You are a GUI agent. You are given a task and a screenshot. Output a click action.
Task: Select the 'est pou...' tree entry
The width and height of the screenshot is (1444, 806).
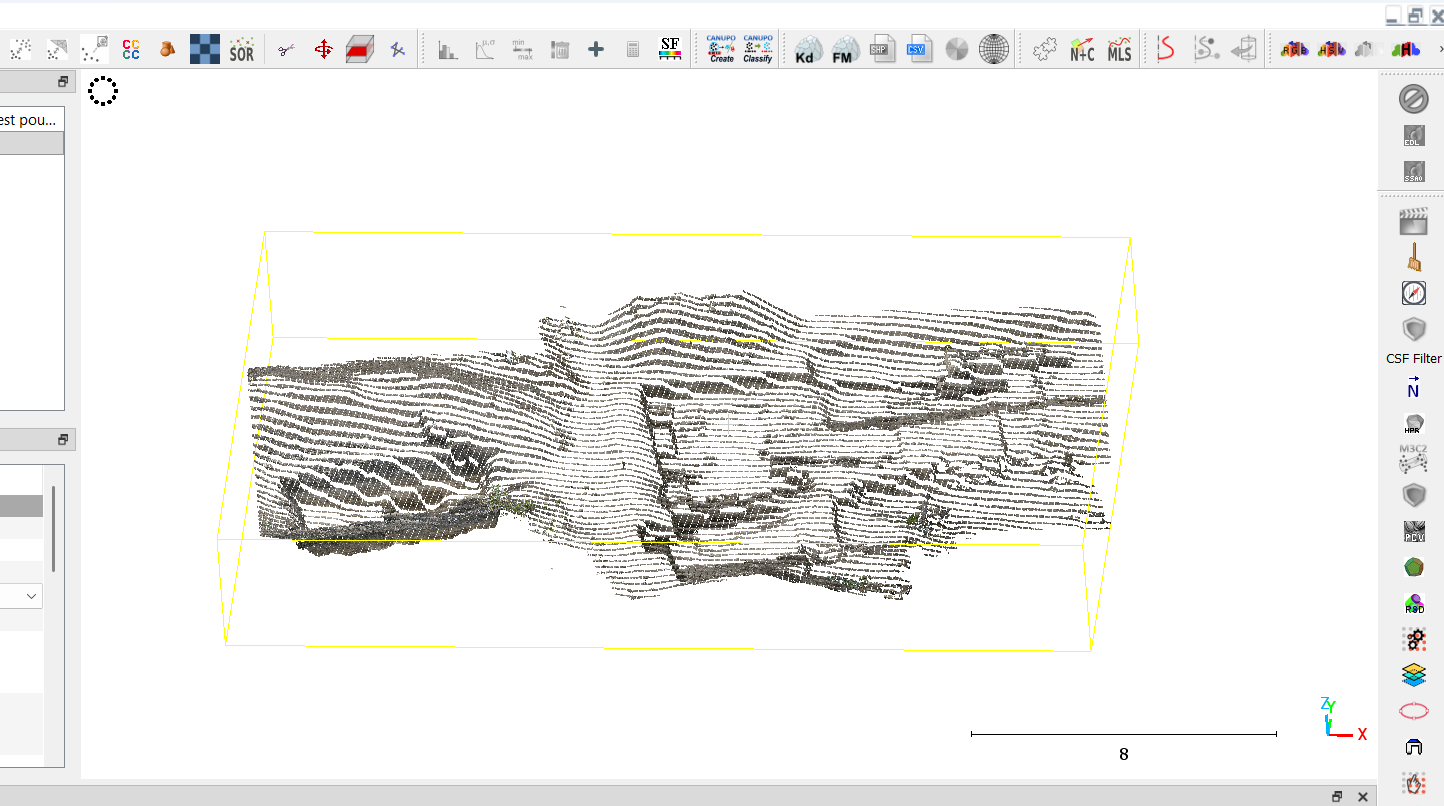pyautogui.click(x=30, y=120)
